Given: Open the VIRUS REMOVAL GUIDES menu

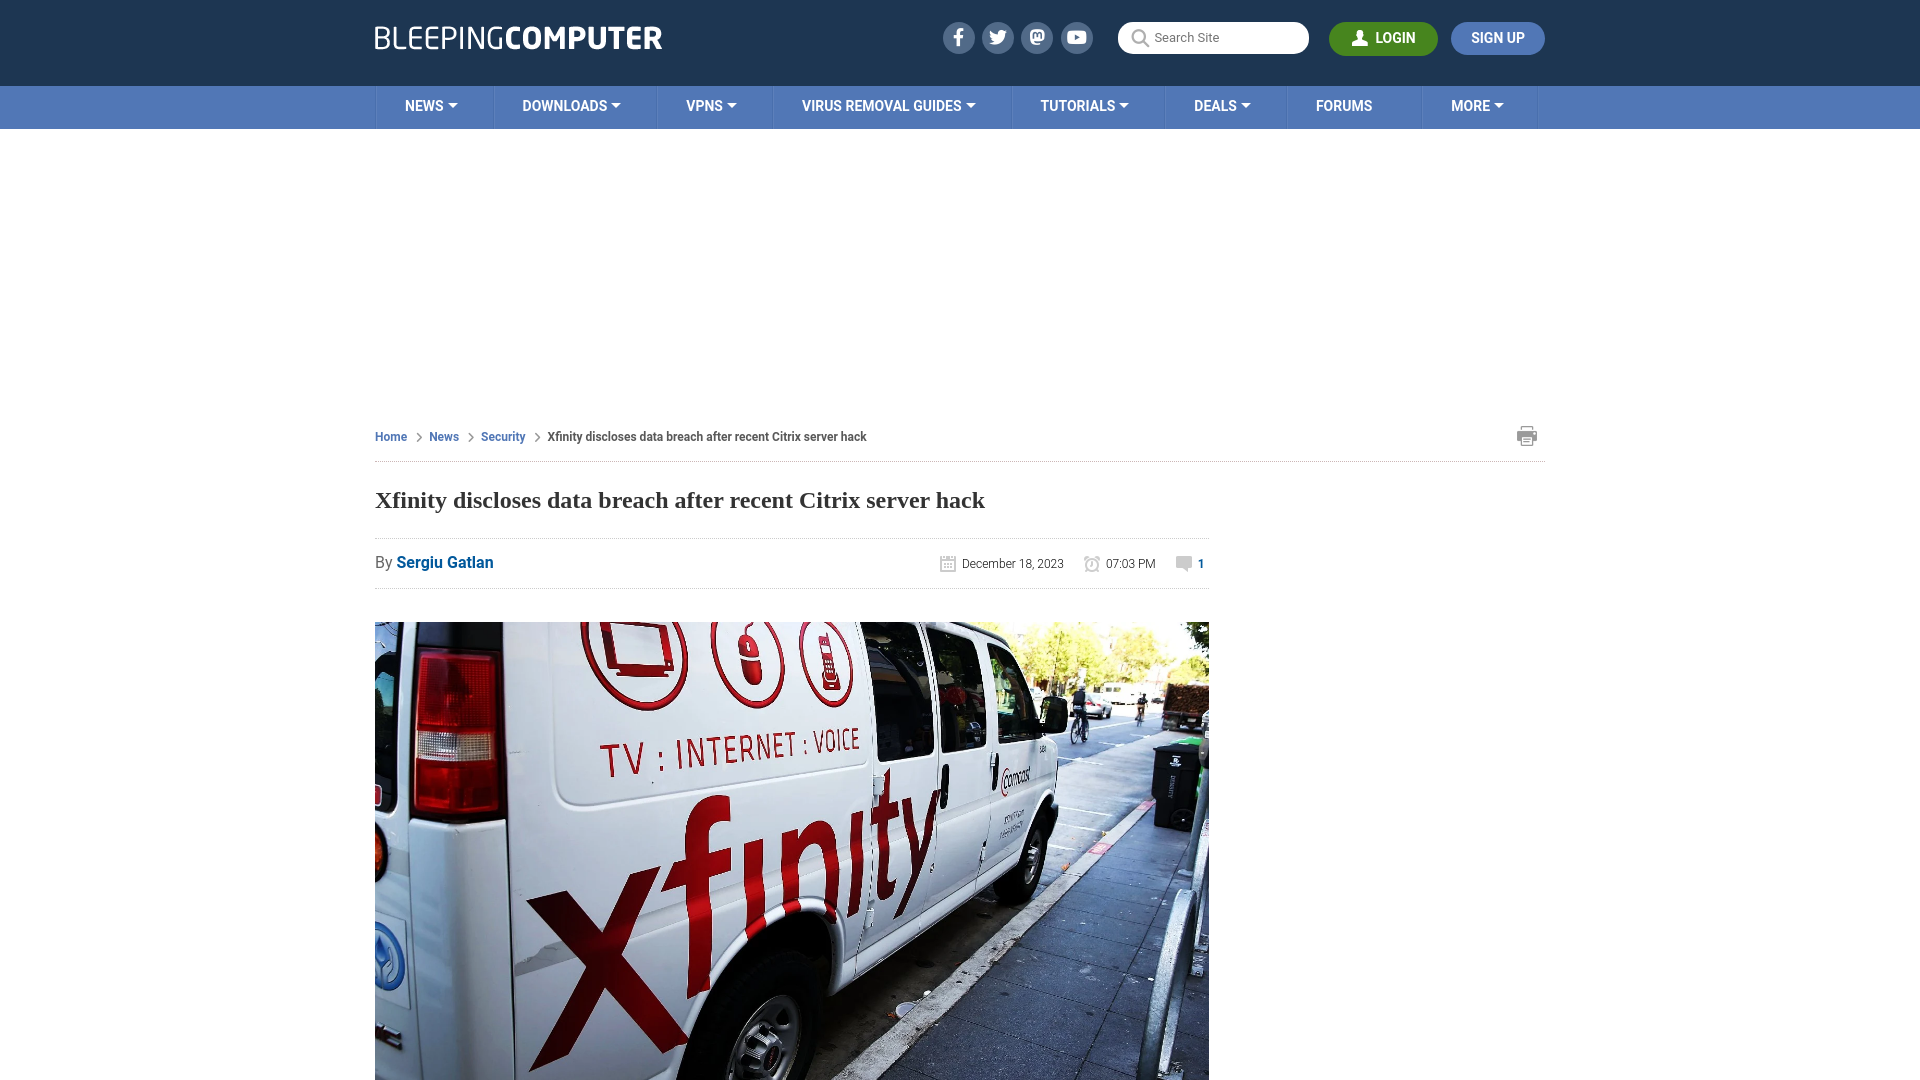Looking at the screenshot, I should [887, 105].
